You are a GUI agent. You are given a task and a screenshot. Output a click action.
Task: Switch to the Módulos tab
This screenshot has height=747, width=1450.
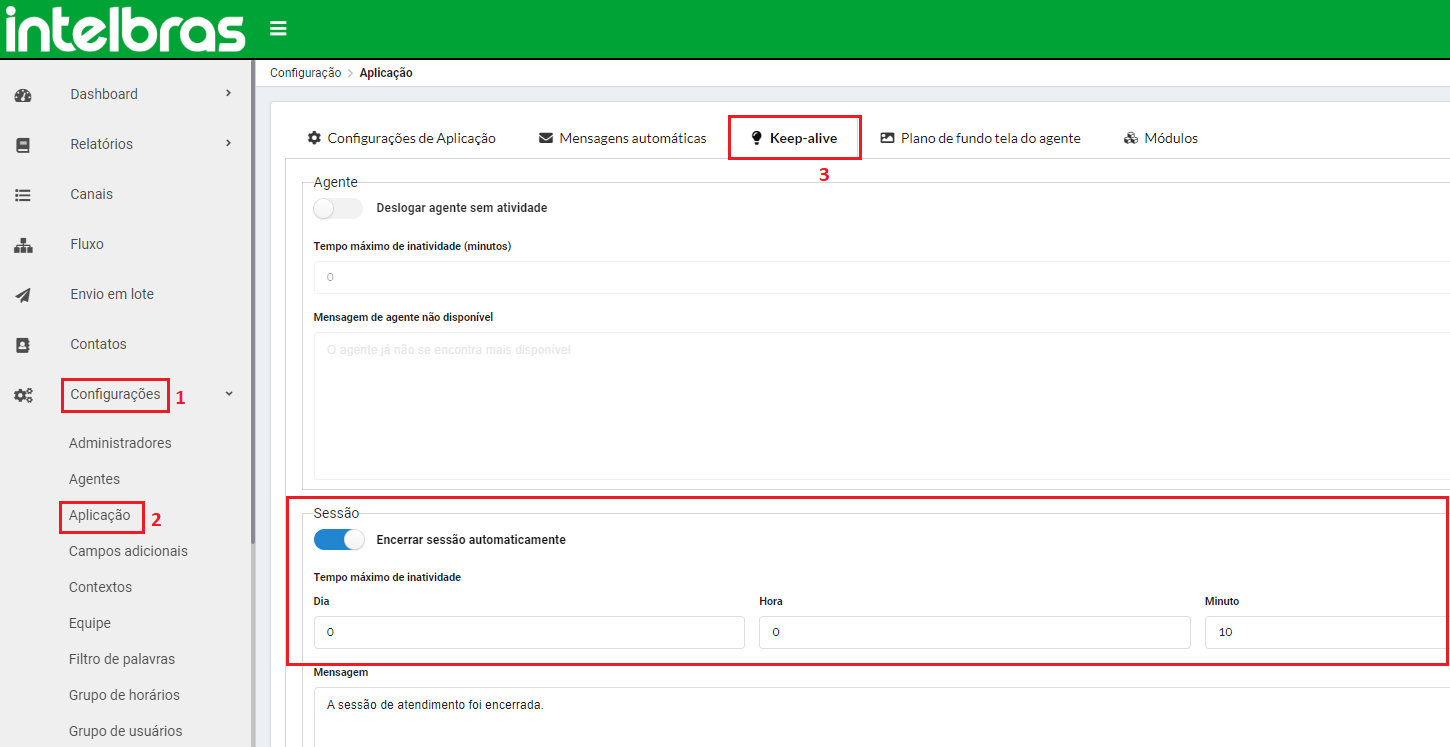(x=1160, y=138)
